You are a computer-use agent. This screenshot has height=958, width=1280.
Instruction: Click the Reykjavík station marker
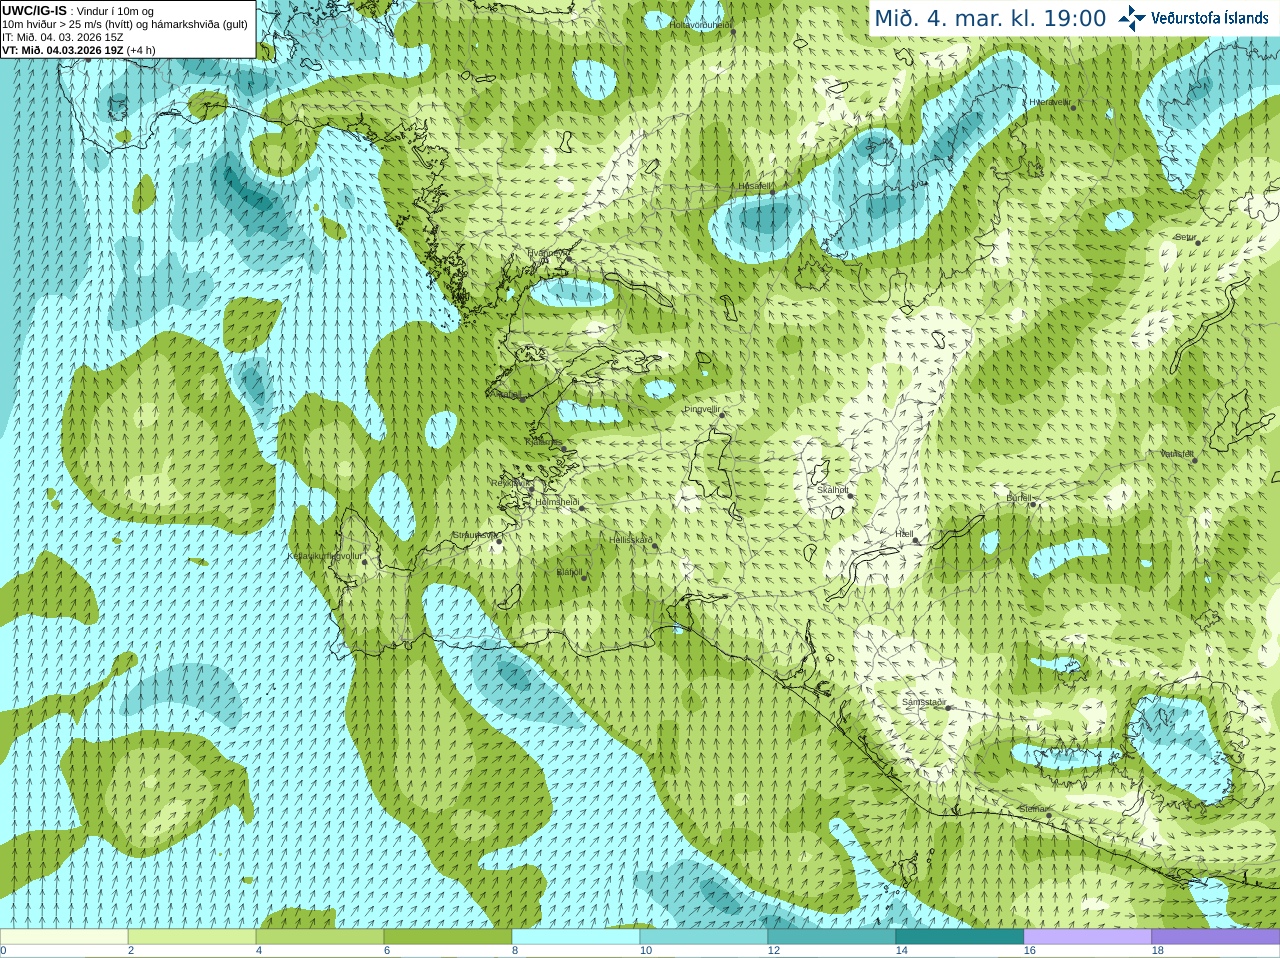coord(532,487)
